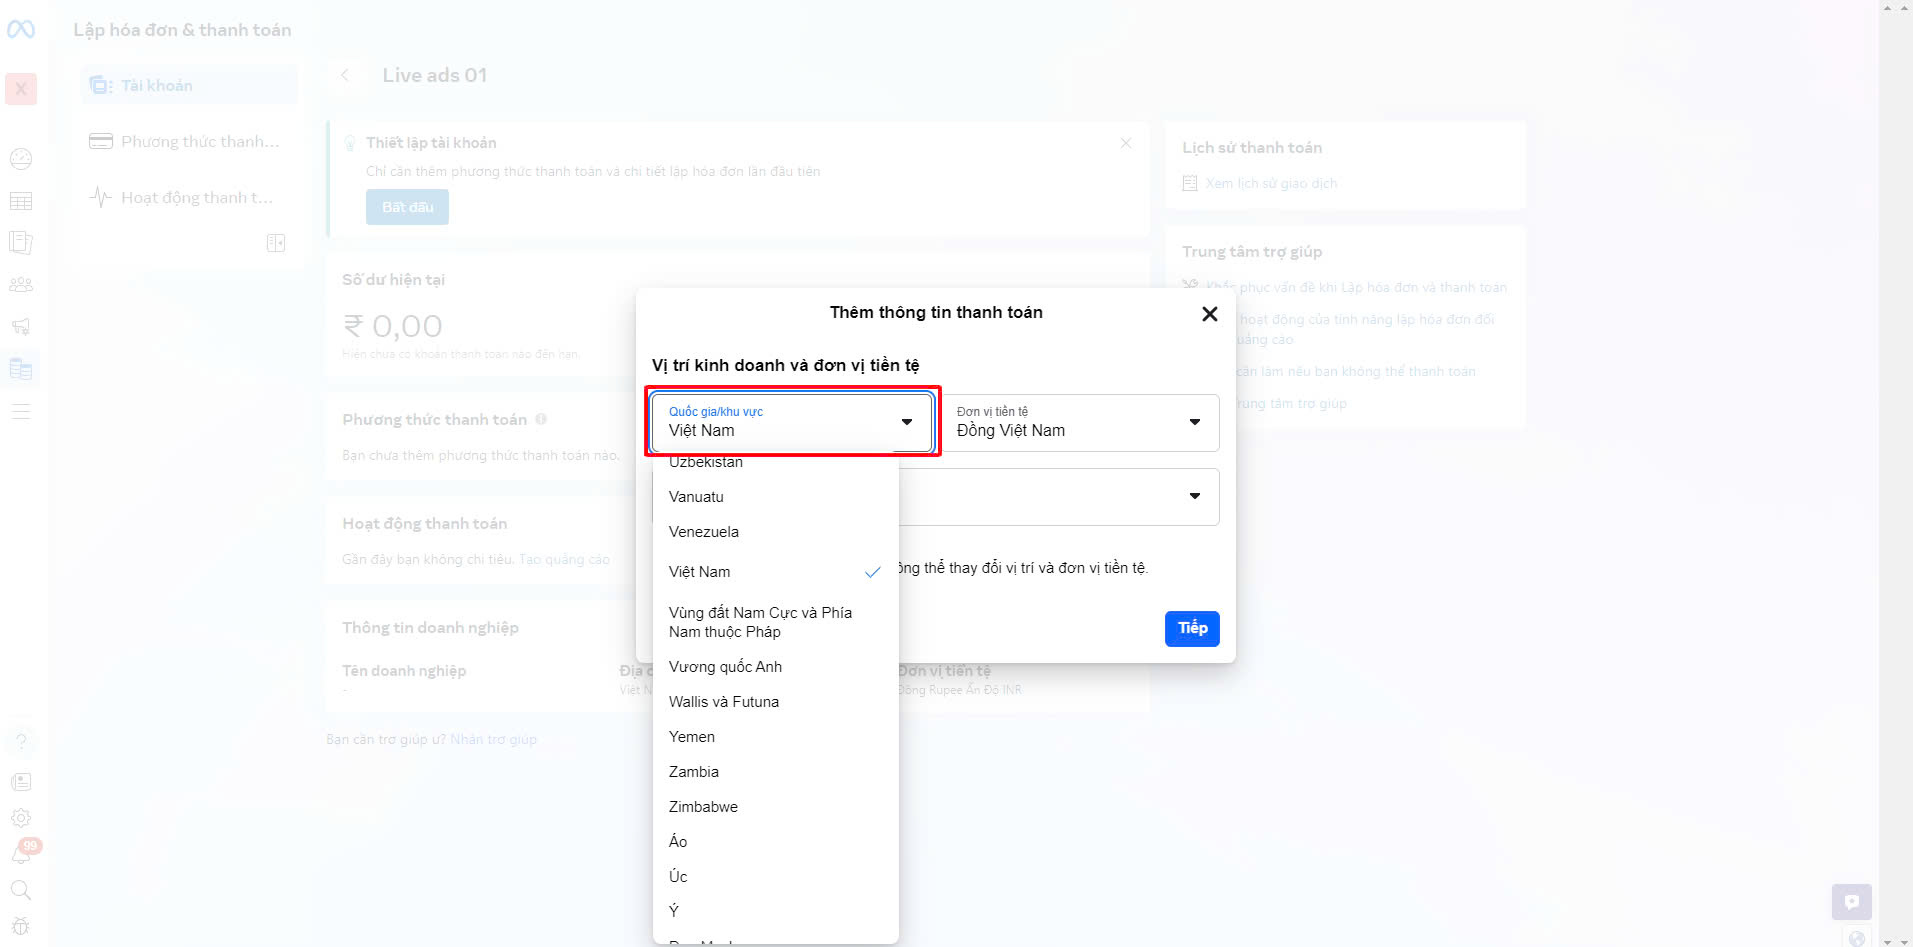The height and width of the screenshot is (947, 1913).
Task: Open the news feed icon in sidebar
Action: coord(21,782)
